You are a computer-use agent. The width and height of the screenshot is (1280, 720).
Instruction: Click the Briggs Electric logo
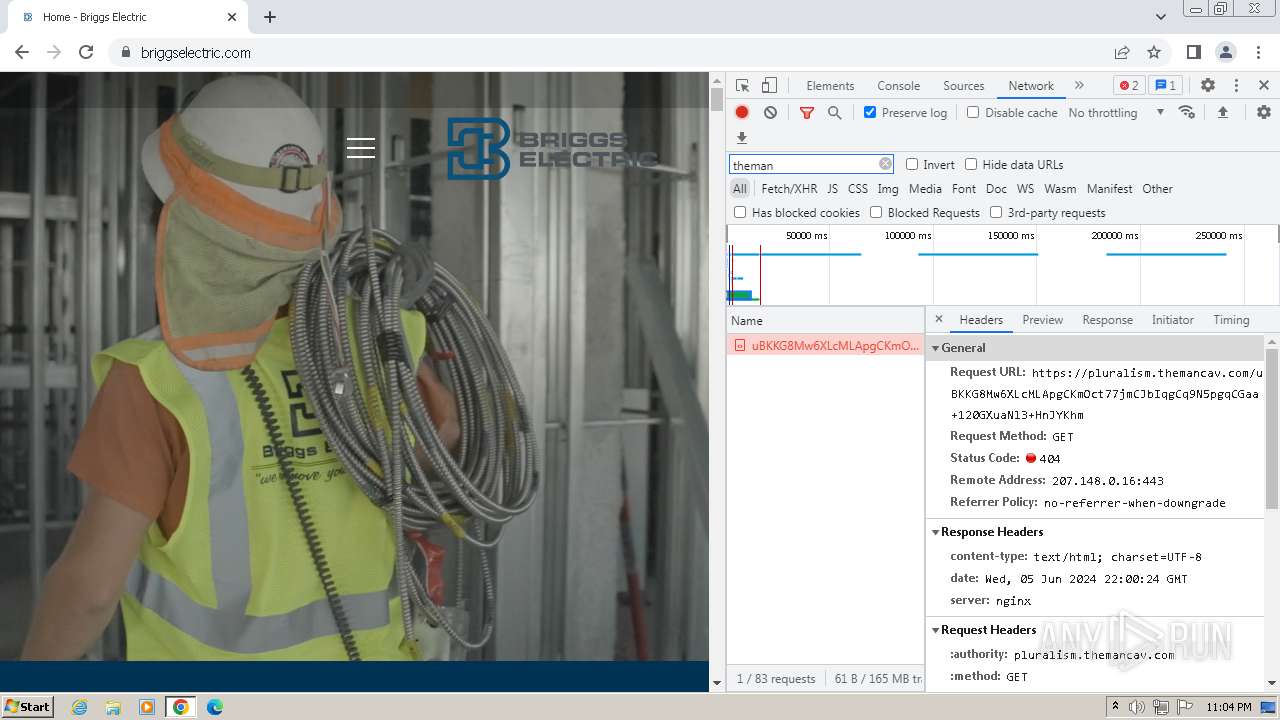pos(551,149)
